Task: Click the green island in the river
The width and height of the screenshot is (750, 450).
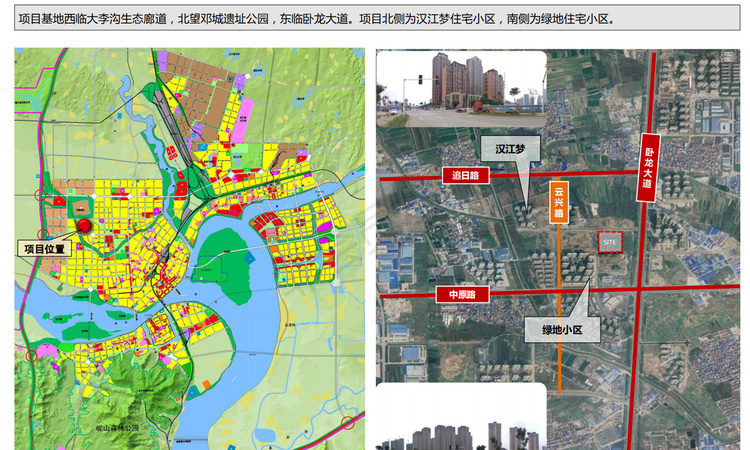Action: click(225, 264)
